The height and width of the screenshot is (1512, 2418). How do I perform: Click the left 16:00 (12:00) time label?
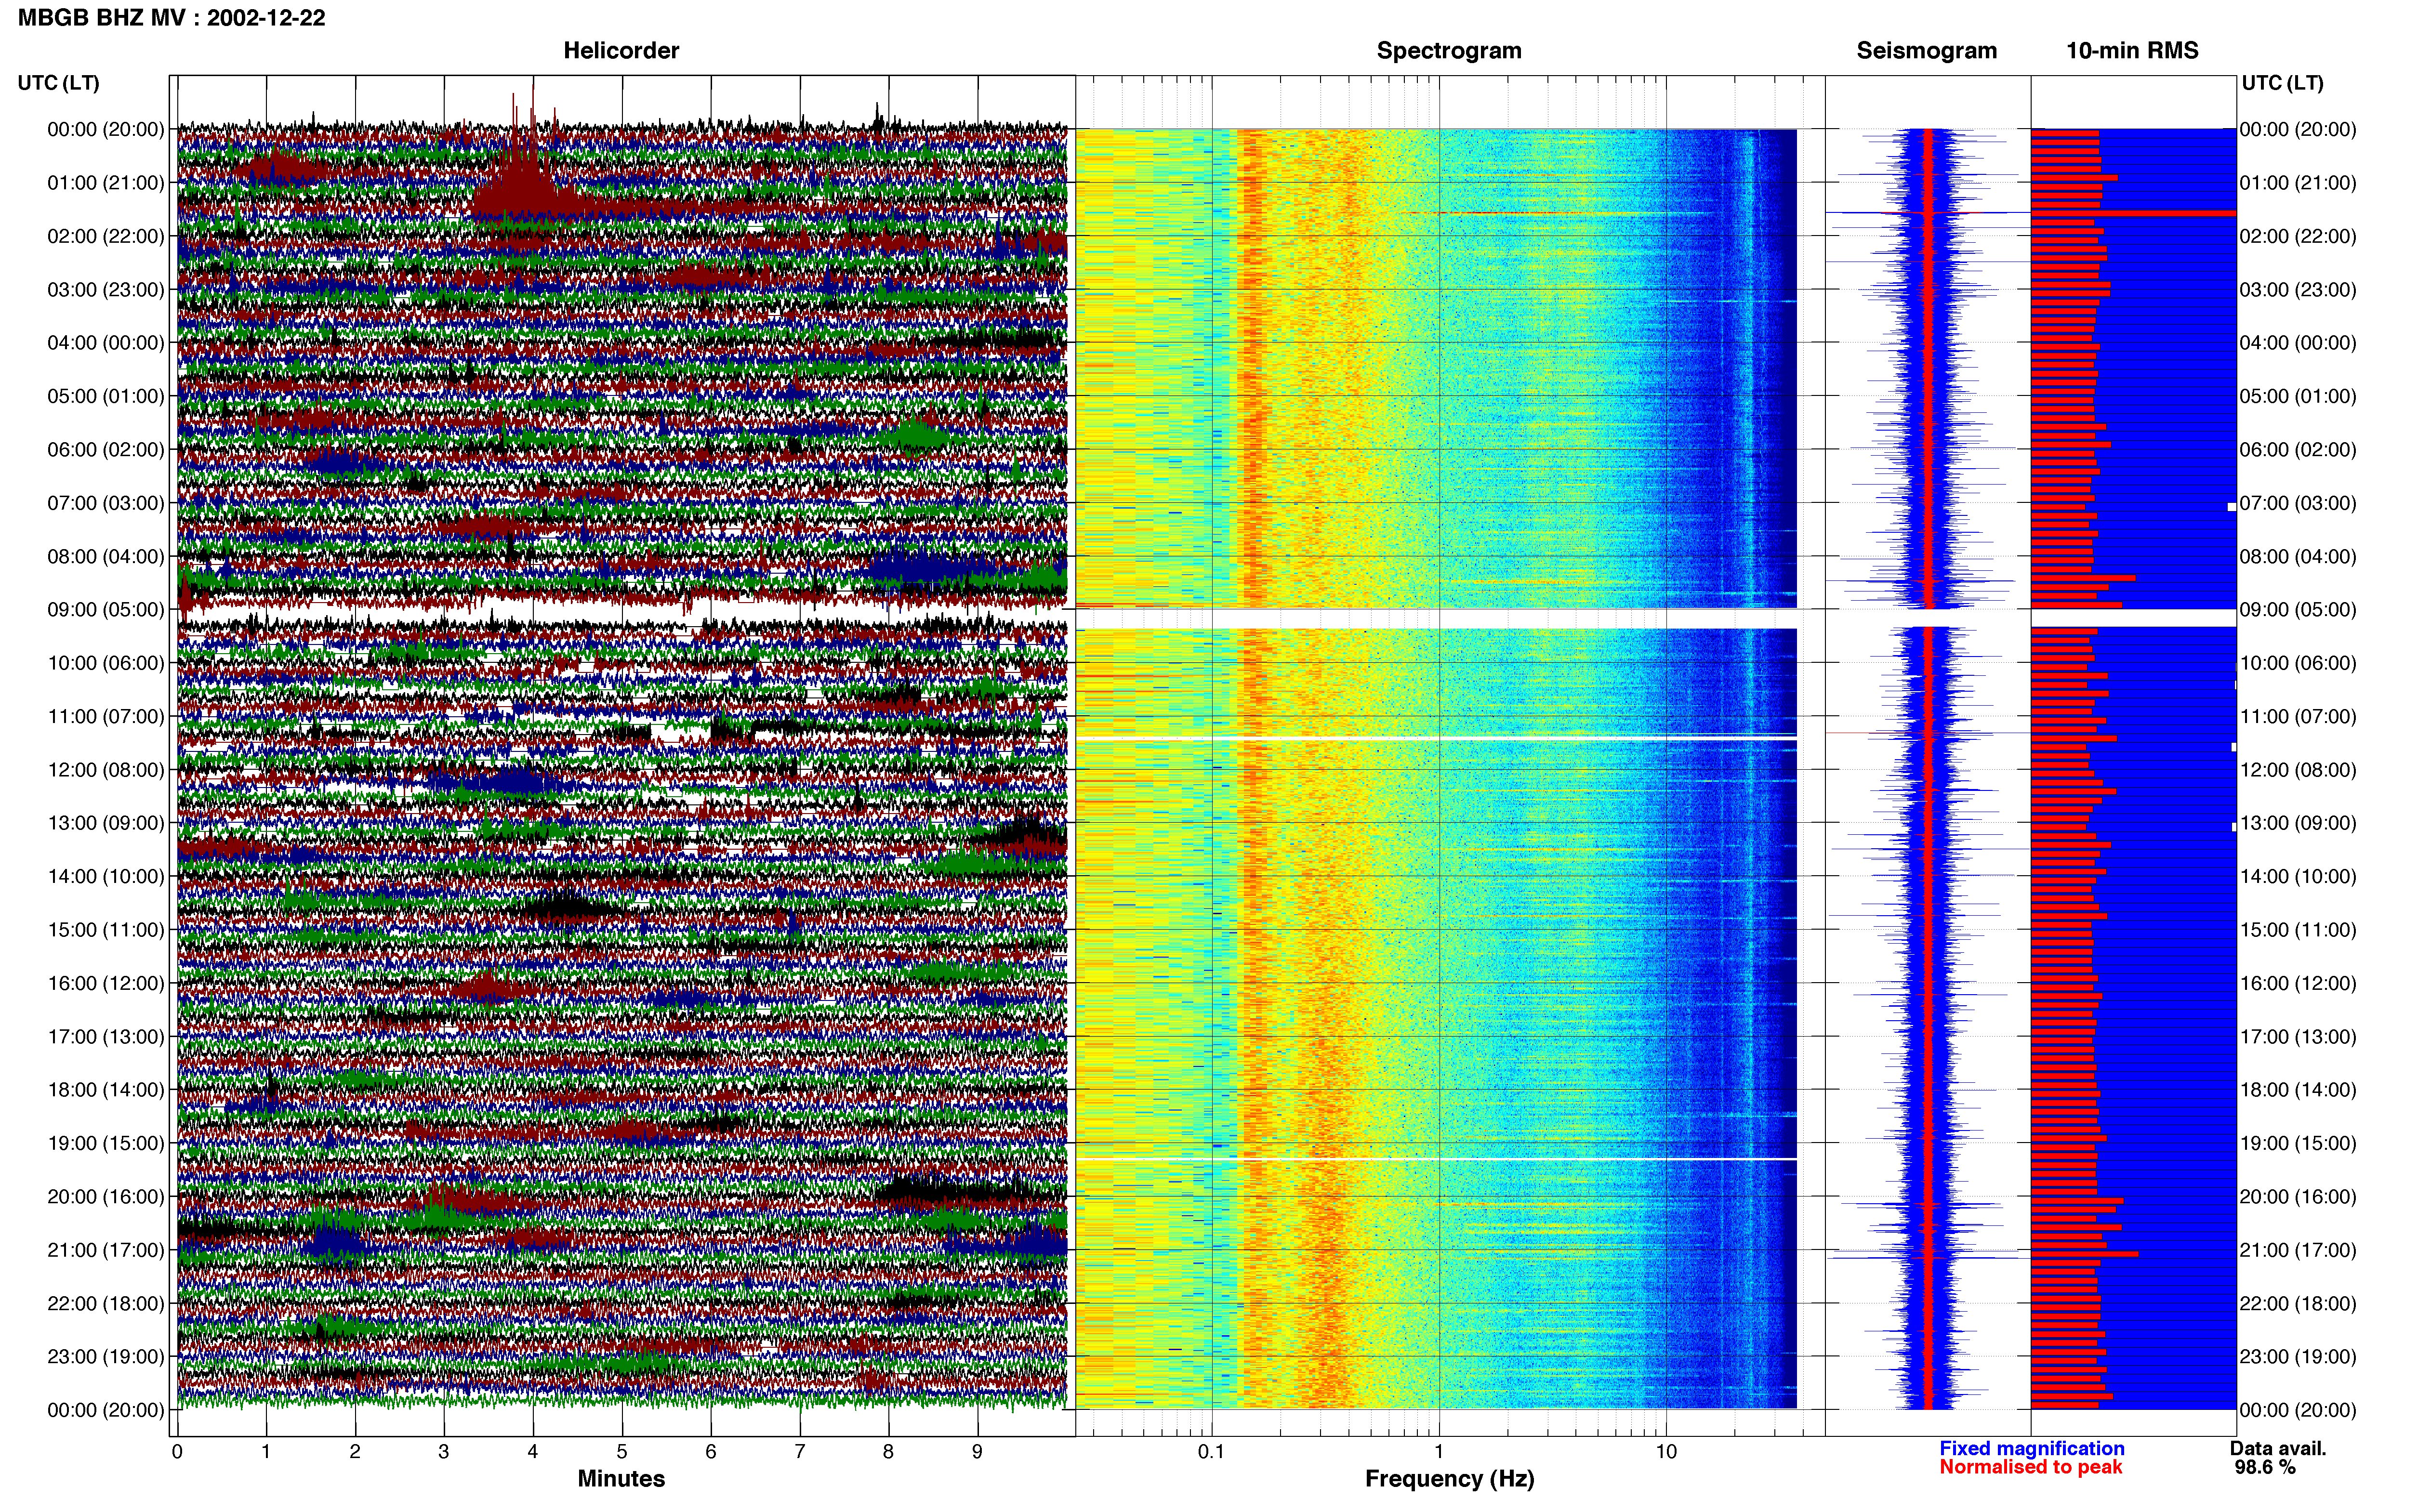click(106, 983)
